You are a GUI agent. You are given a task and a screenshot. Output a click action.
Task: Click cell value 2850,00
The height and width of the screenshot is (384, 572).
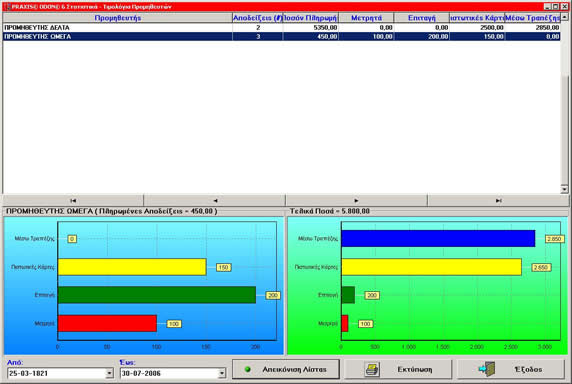coord(547,27)
